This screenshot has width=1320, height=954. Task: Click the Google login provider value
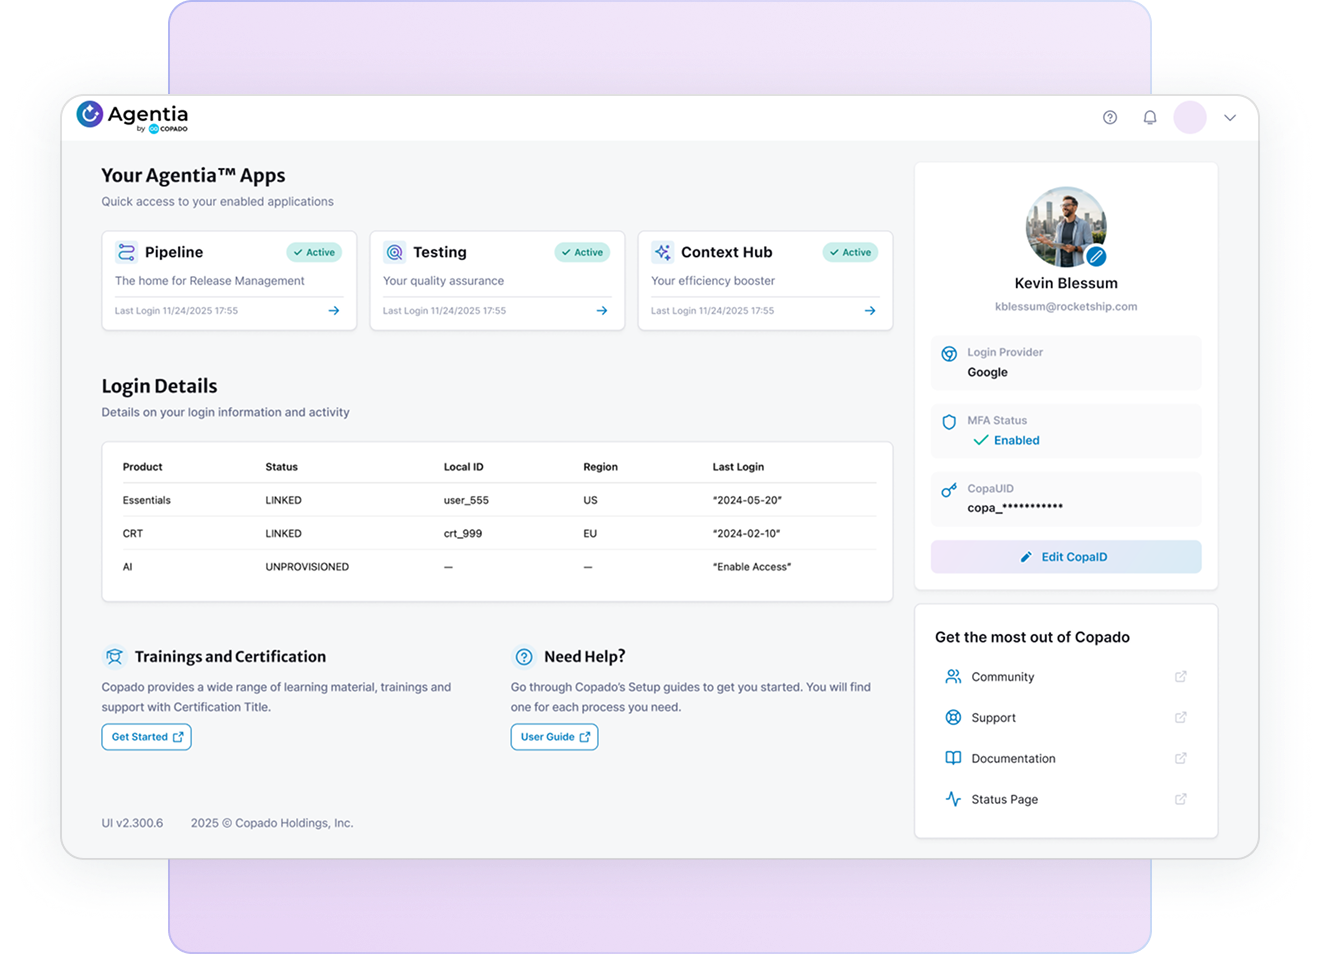click(987, 372)
